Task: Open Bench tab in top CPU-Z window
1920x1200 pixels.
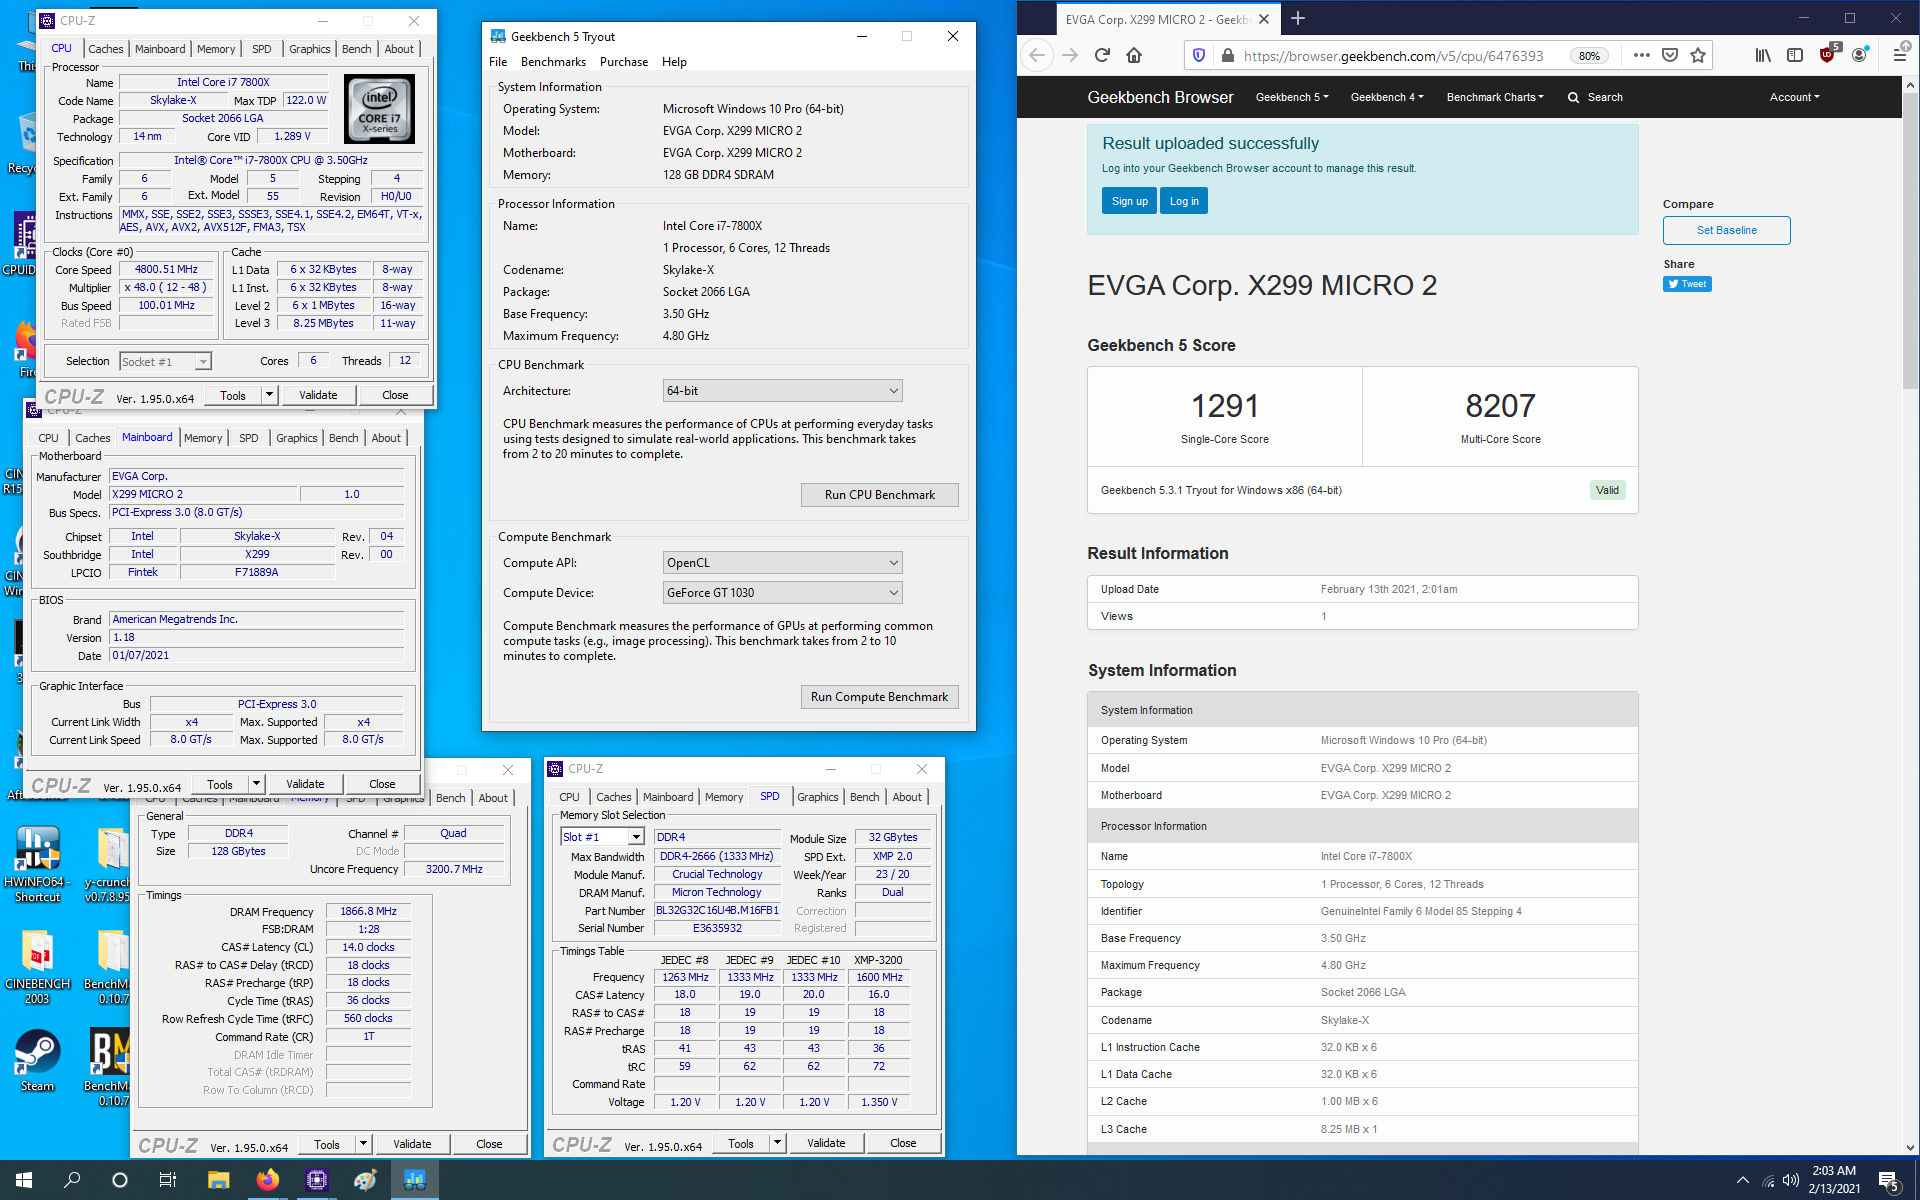Action: point(356,49)
